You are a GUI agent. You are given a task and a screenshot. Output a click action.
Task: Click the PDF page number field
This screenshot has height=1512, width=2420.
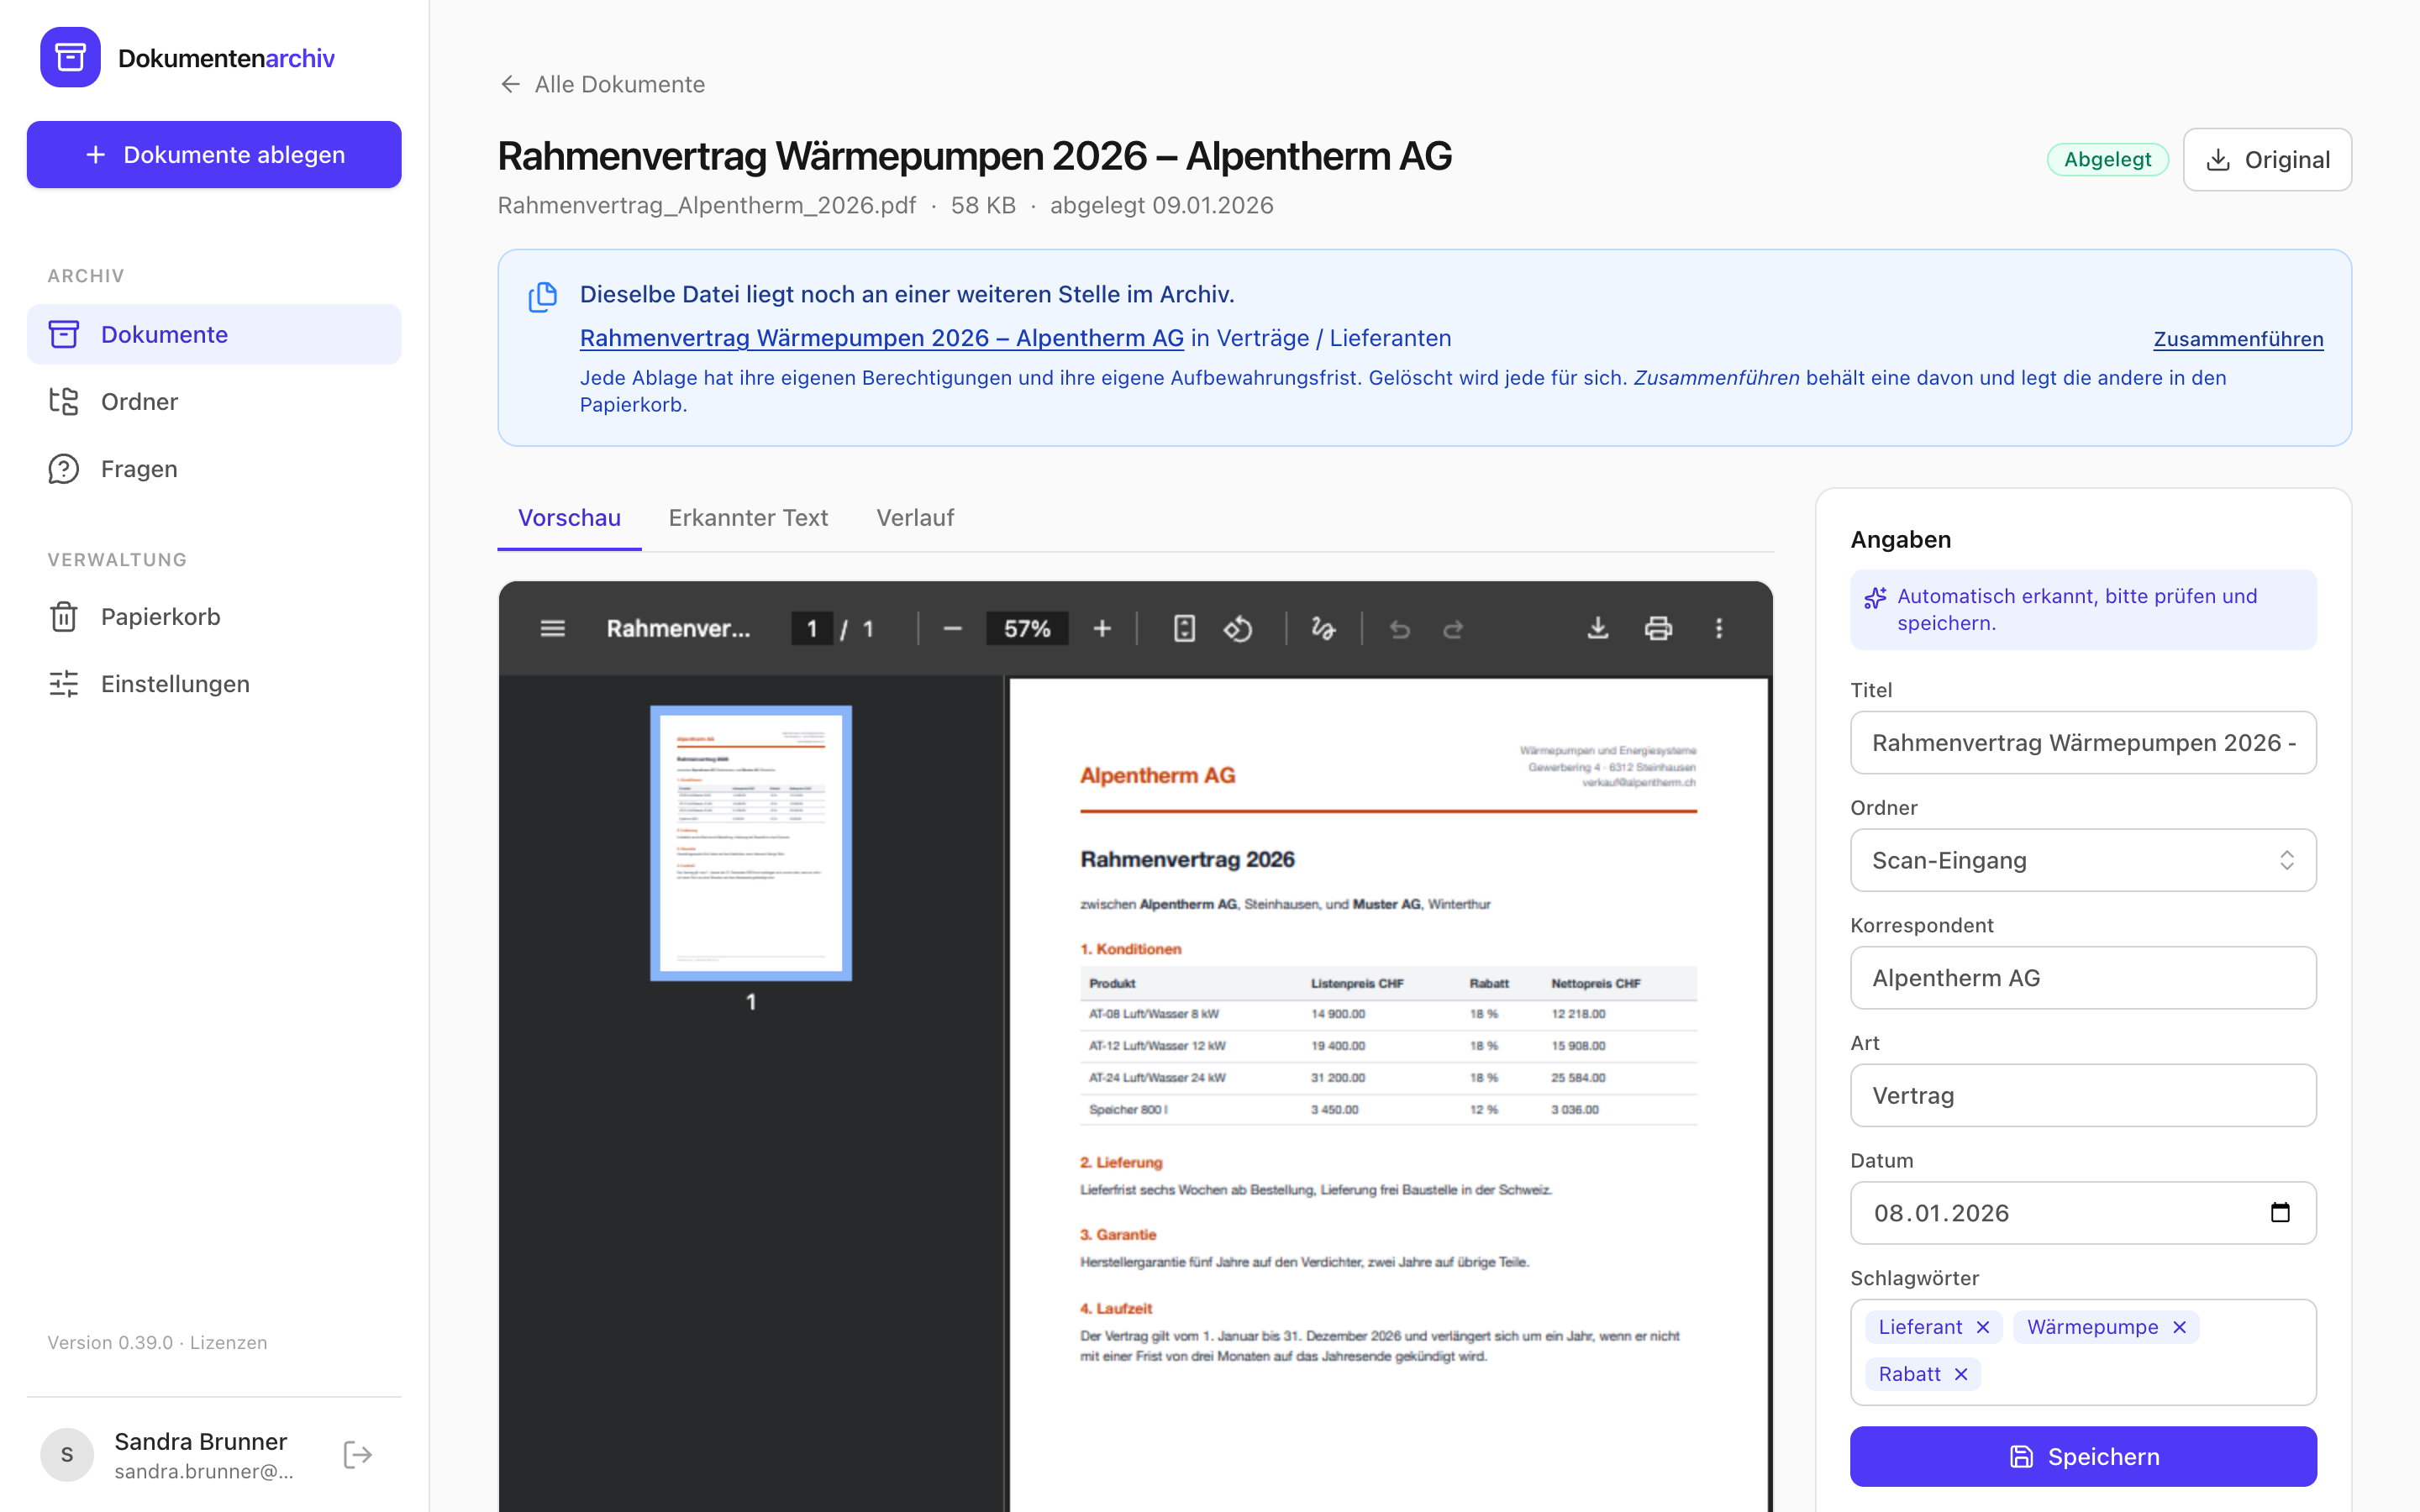coord(812,628)
